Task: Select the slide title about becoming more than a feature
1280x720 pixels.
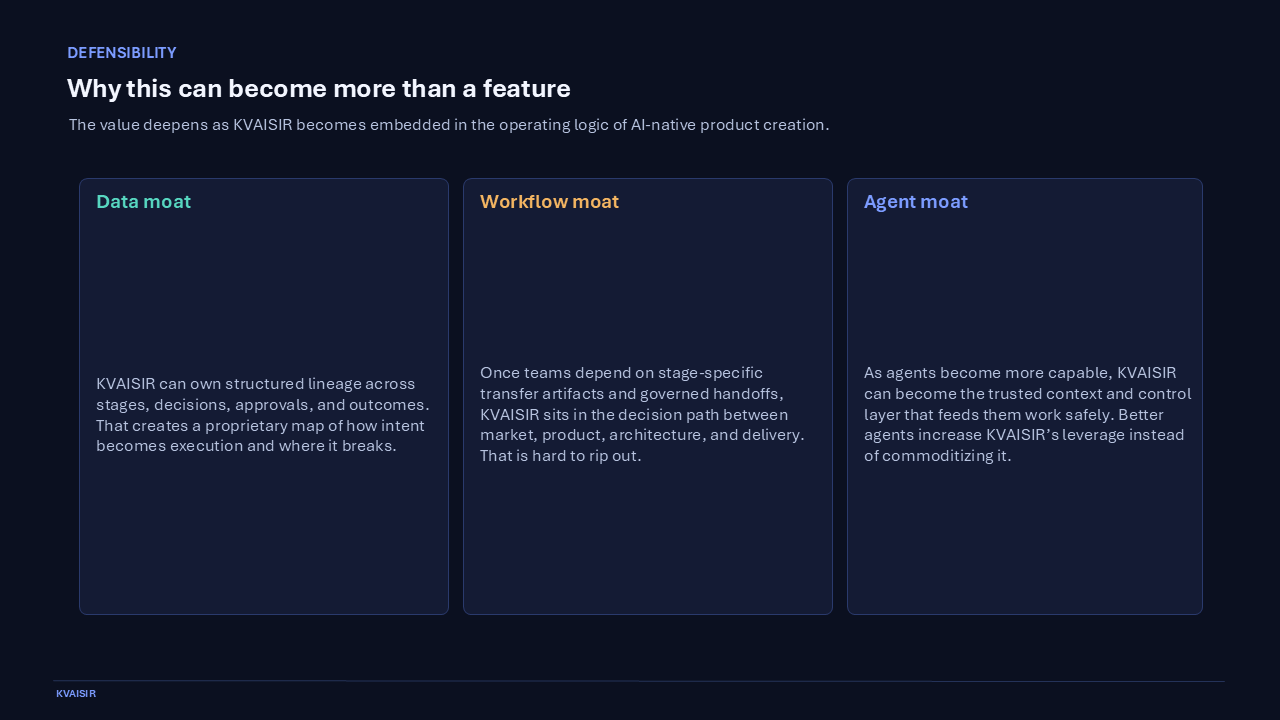Action: point(318,88)
